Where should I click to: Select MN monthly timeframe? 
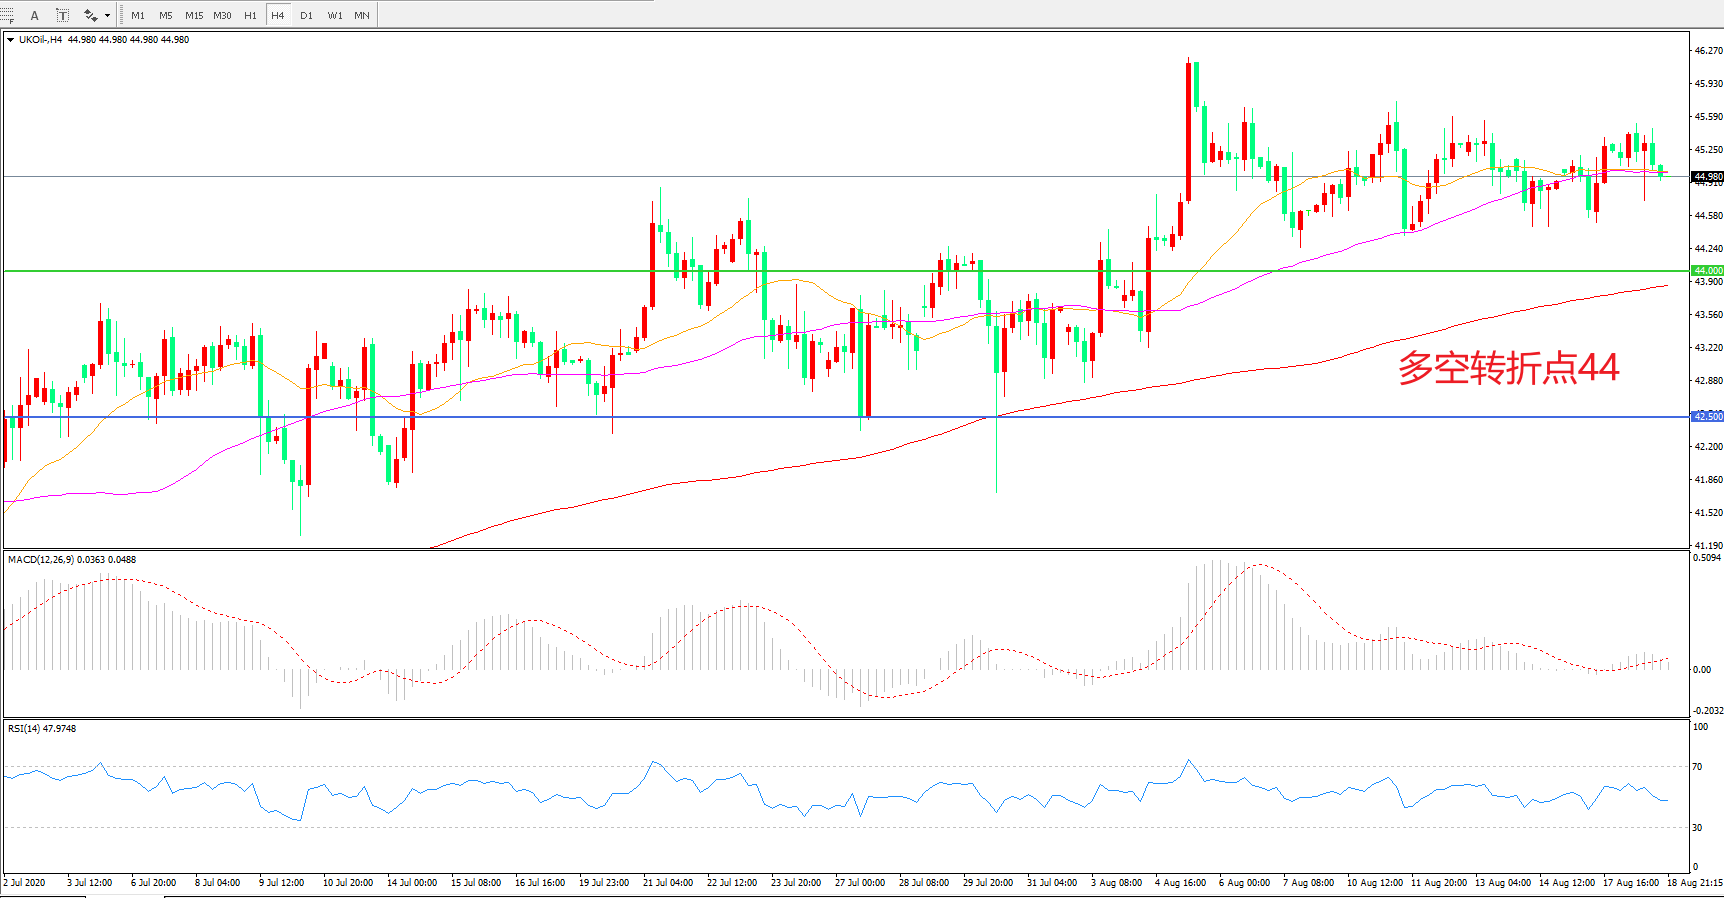(362, 15)
